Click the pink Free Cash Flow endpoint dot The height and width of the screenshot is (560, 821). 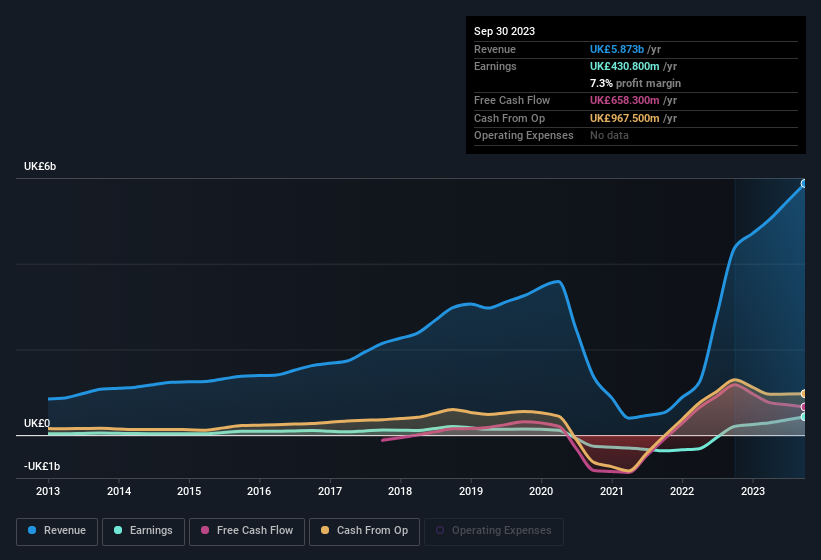[804, 407]
